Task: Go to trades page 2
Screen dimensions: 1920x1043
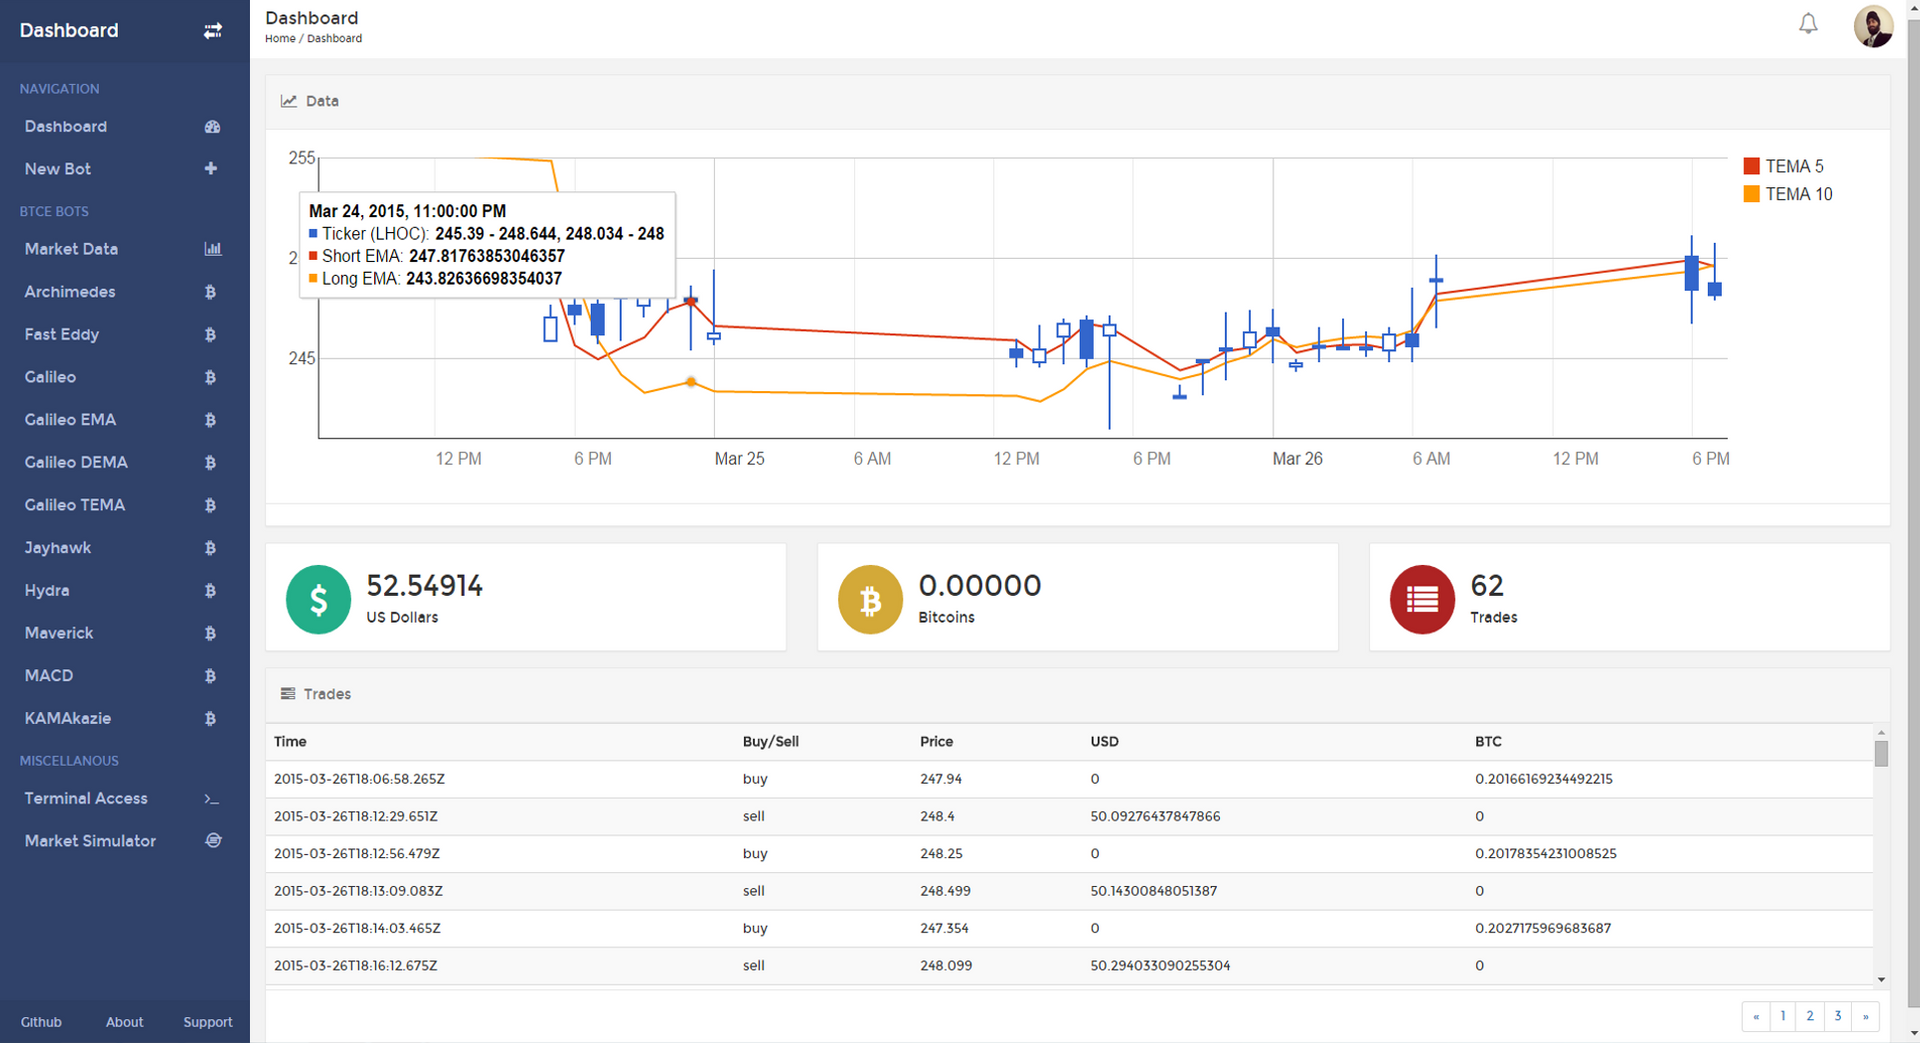Action: 1810,1016
